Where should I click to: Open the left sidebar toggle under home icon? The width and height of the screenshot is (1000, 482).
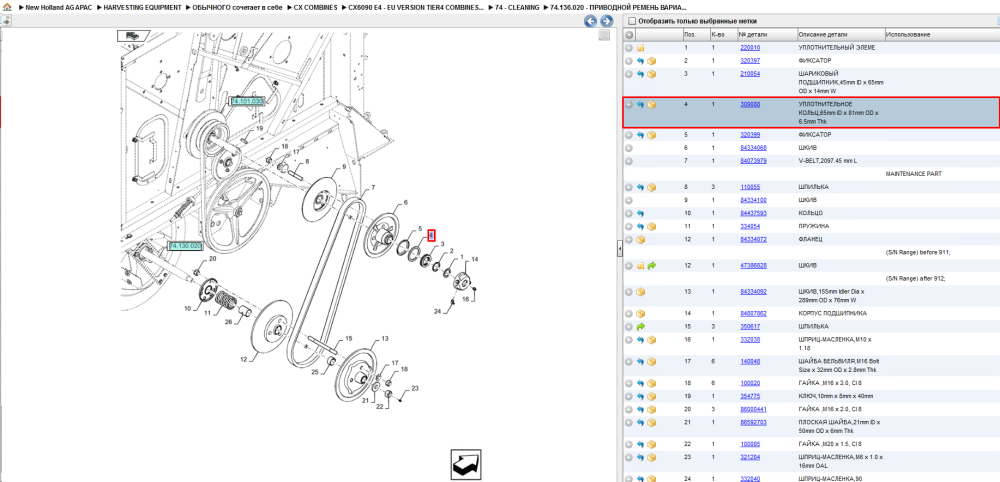[x=6, y=21]
